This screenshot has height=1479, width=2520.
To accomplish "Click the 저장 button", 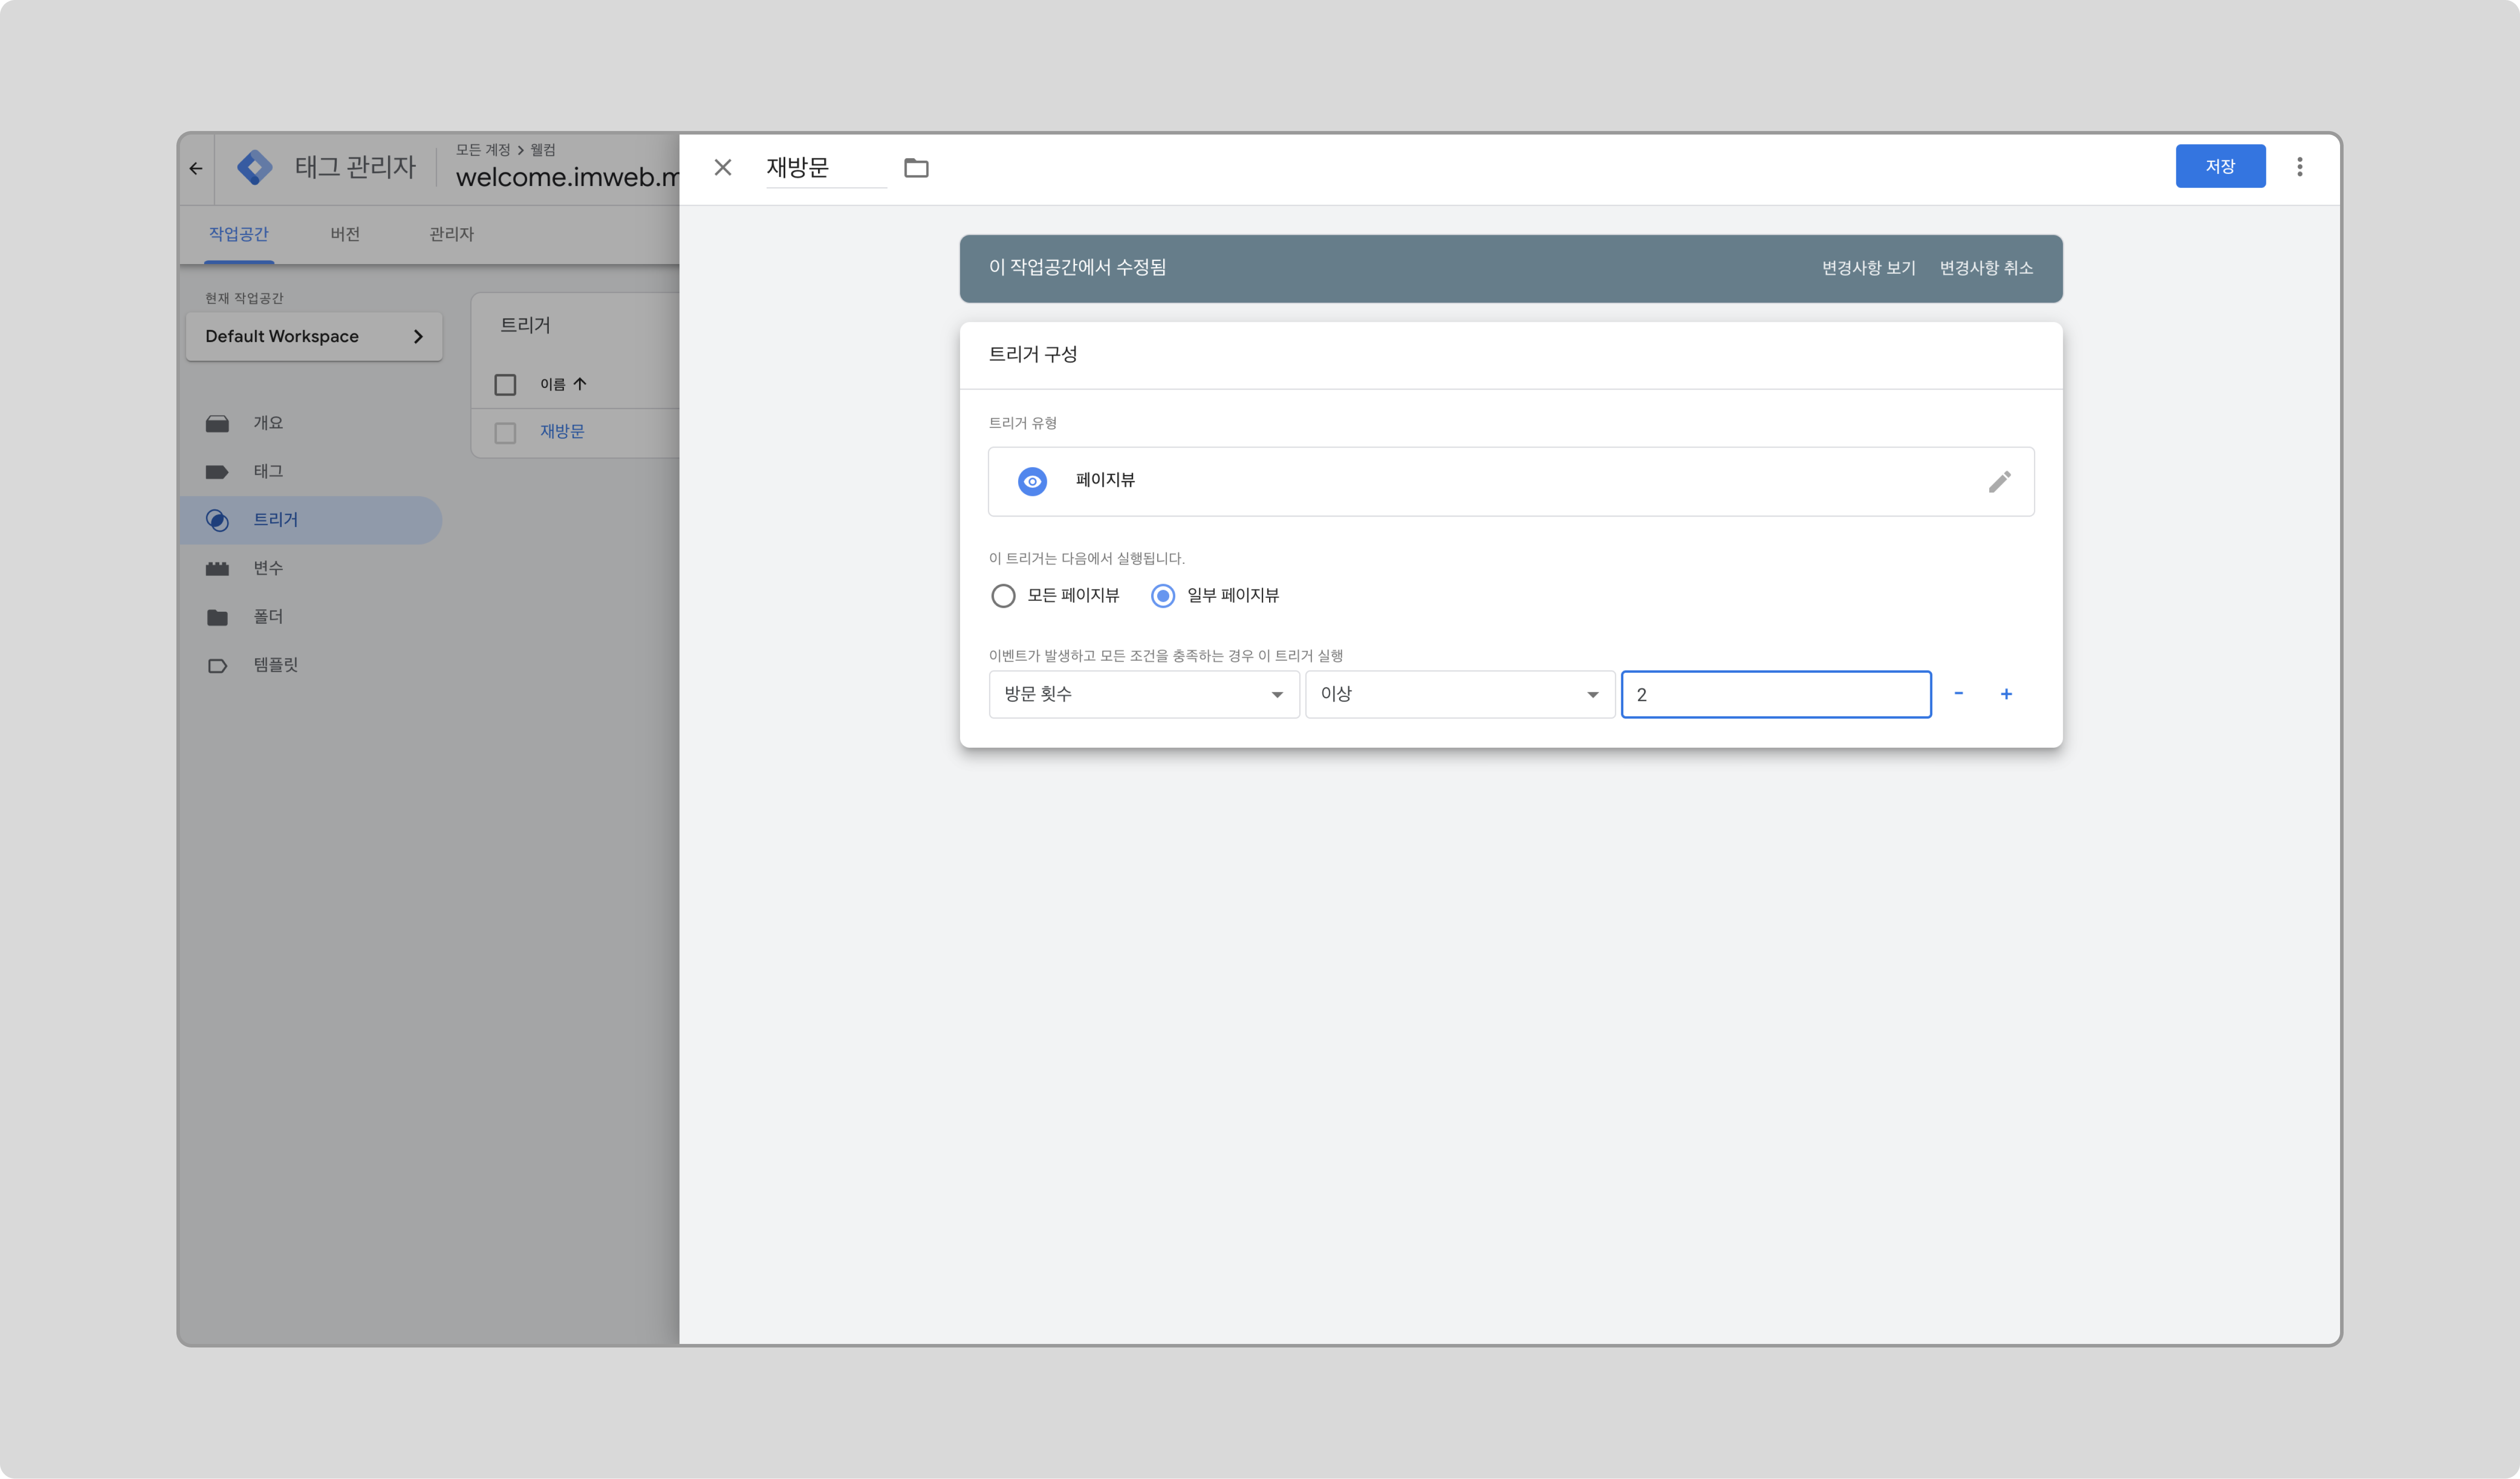I will (2220, 166).
